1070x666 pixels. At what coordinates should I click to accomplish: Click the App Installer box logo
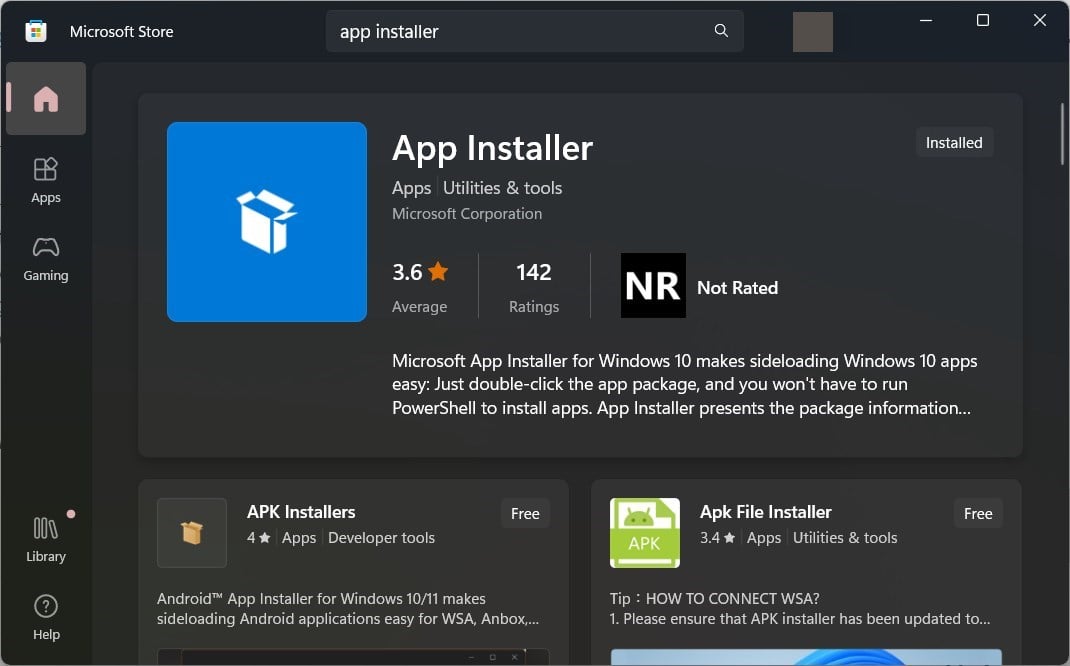(267, 222)
